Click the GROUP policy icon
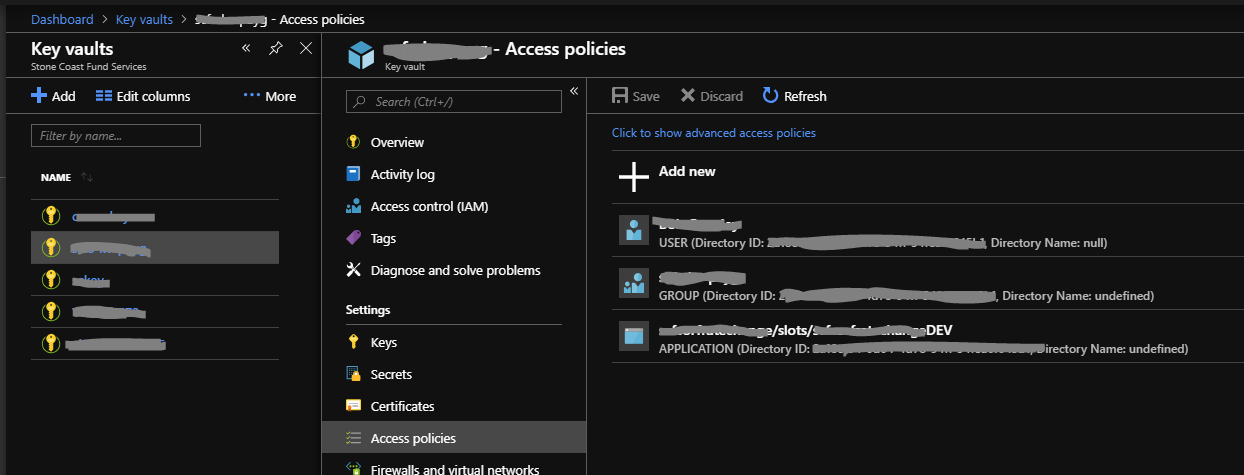 click(633, 284)
